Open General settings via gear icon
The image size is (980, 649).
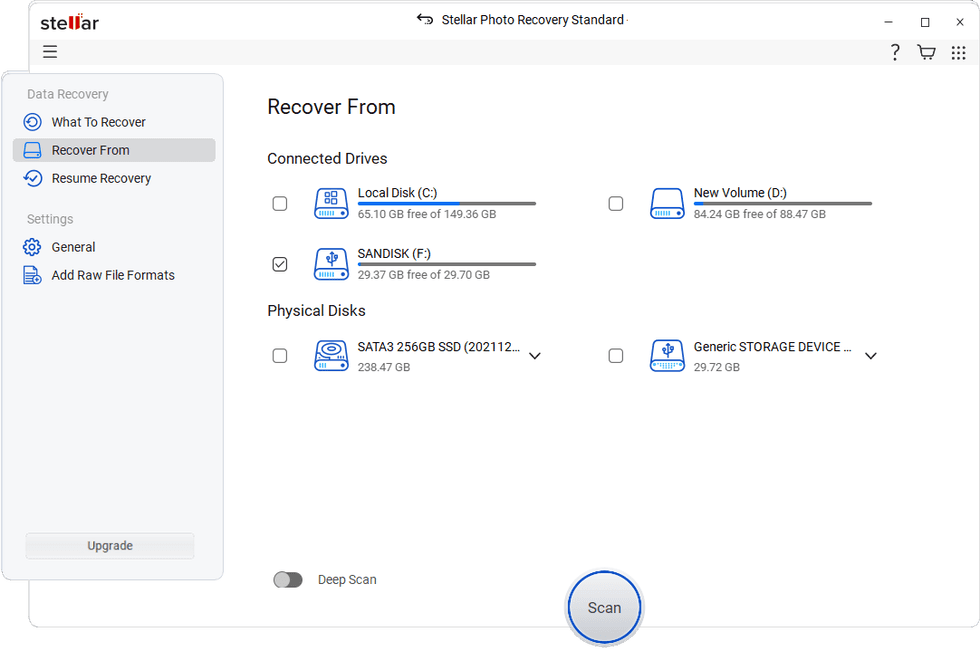pos(33,247)
